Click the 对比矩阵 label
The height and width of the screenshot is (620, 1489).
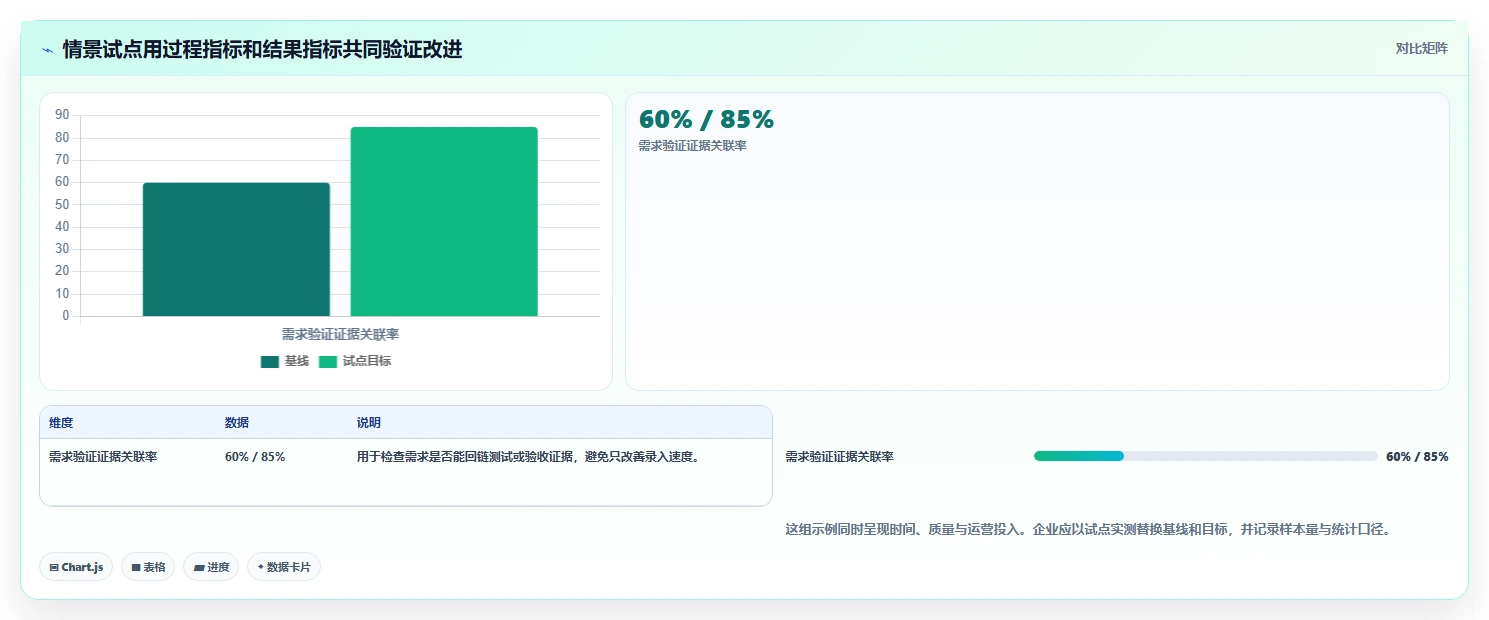(1422, 48)
